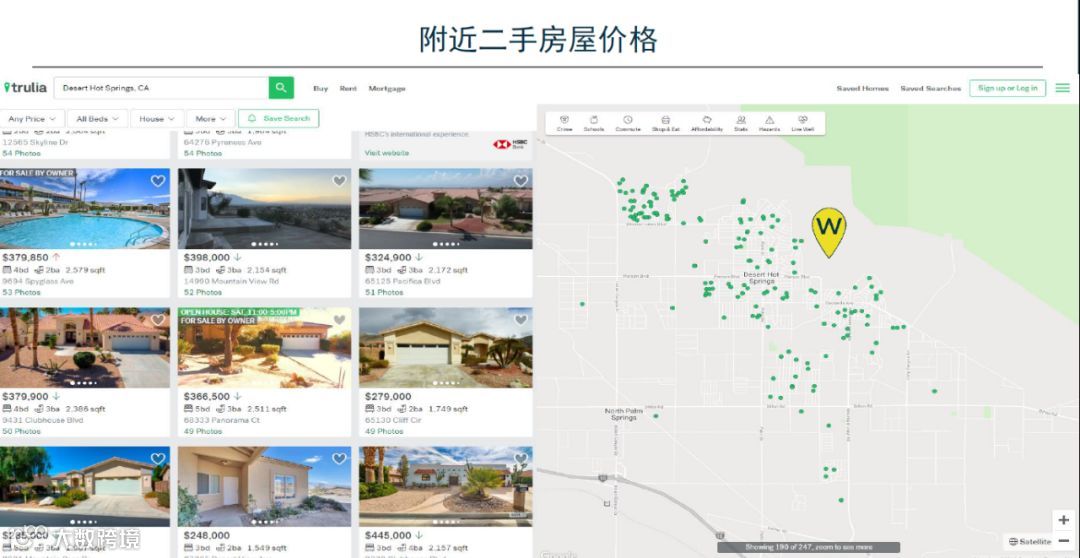This screenshot has width=1080, height=558.
Task: Show Crime map layer
Action: coord(564,123)
